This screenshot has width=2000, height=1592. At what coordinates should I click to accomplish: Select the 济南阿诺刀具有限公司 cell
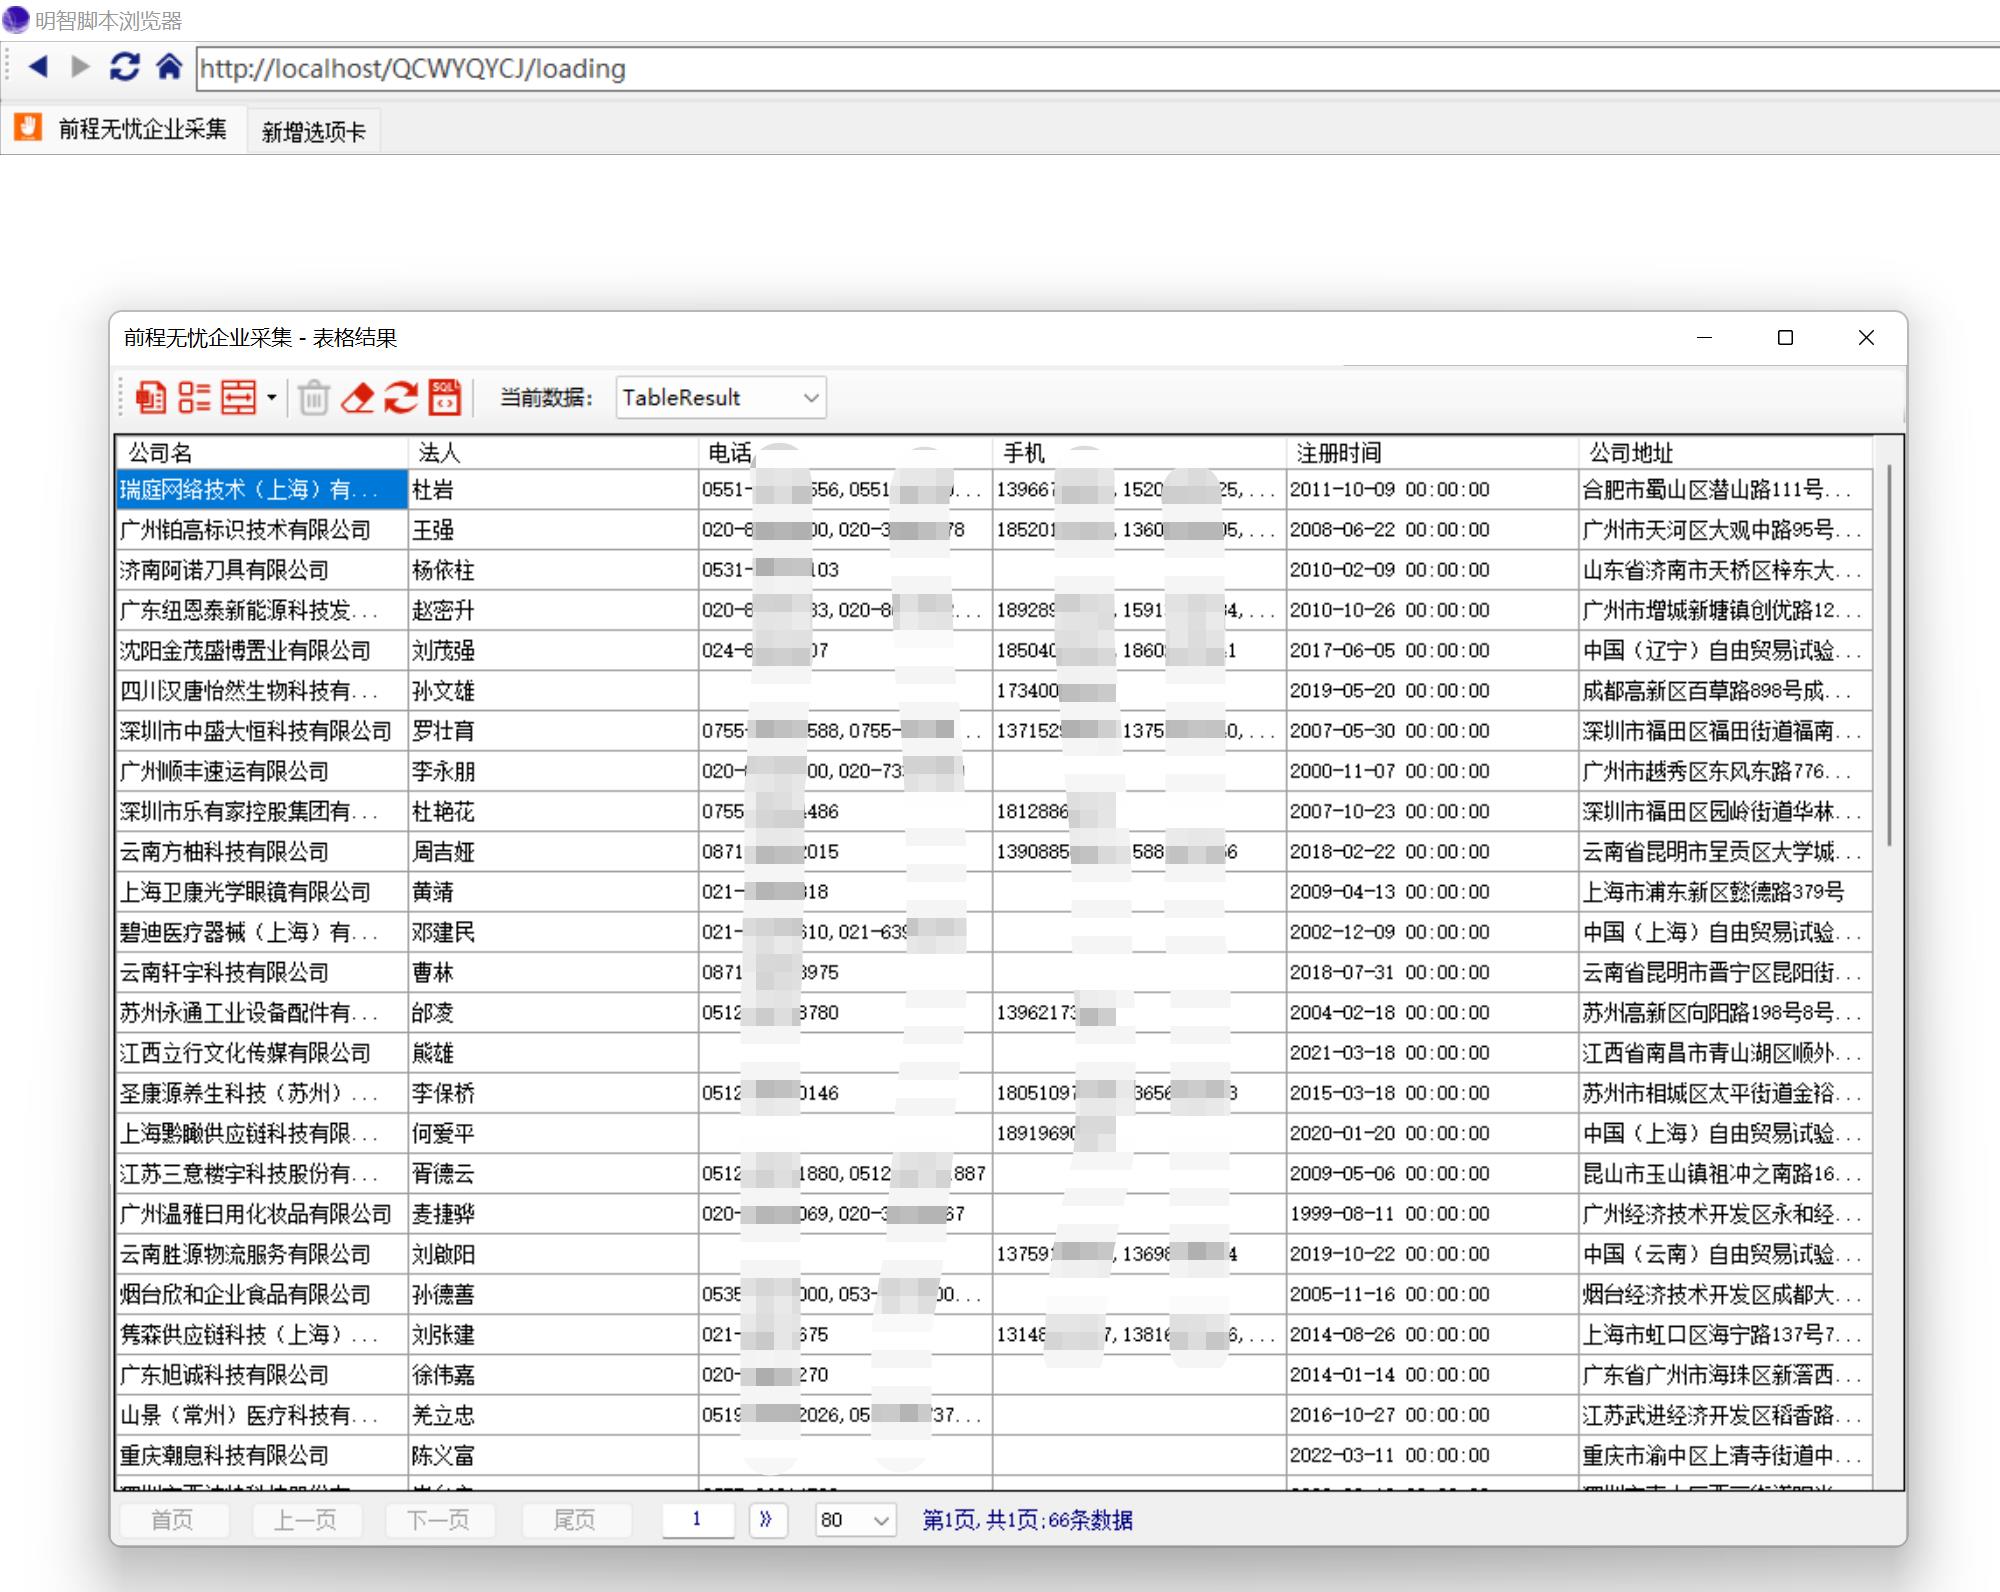(262, 570)
